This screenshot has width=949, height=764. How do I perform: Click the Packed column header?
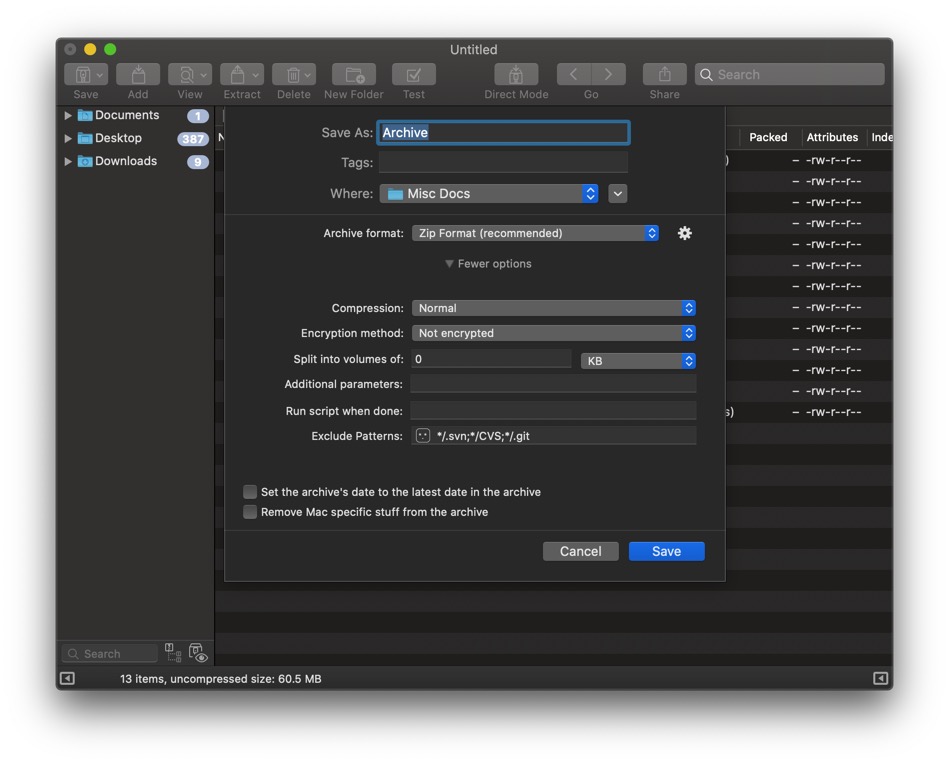pos(768,137)
